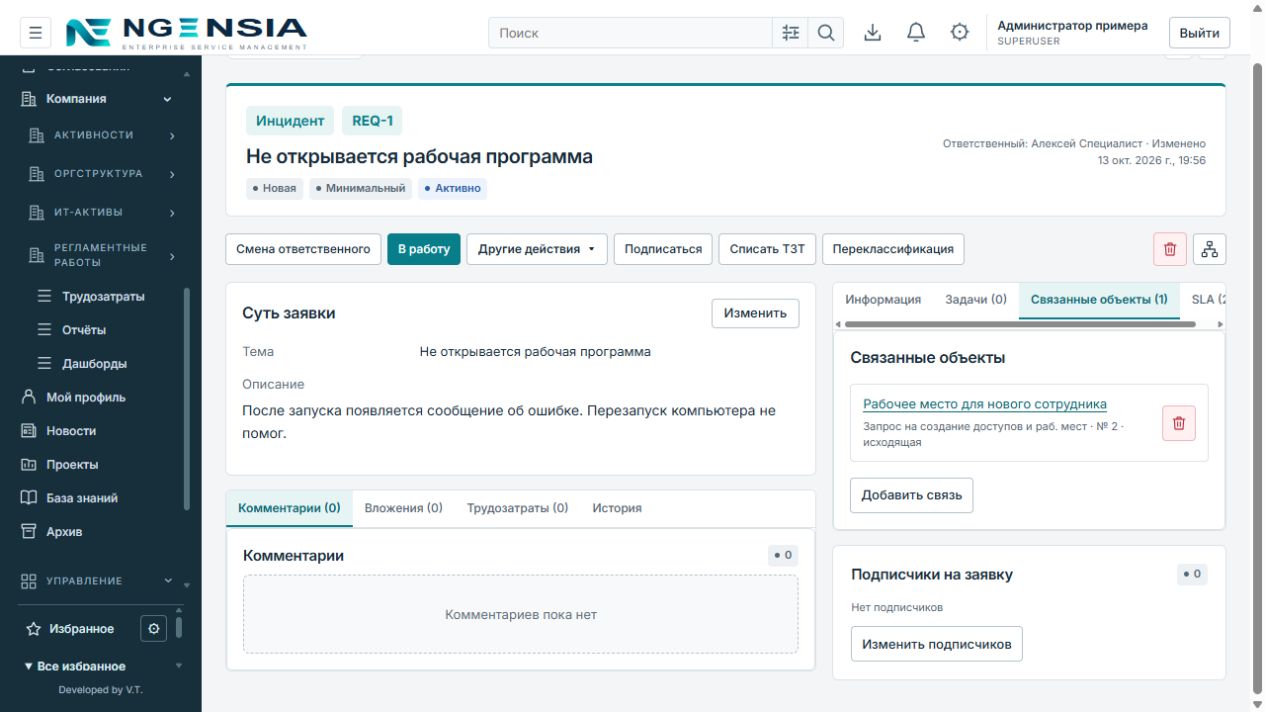Click the Переклассификация button

click(x=893, y=249)
